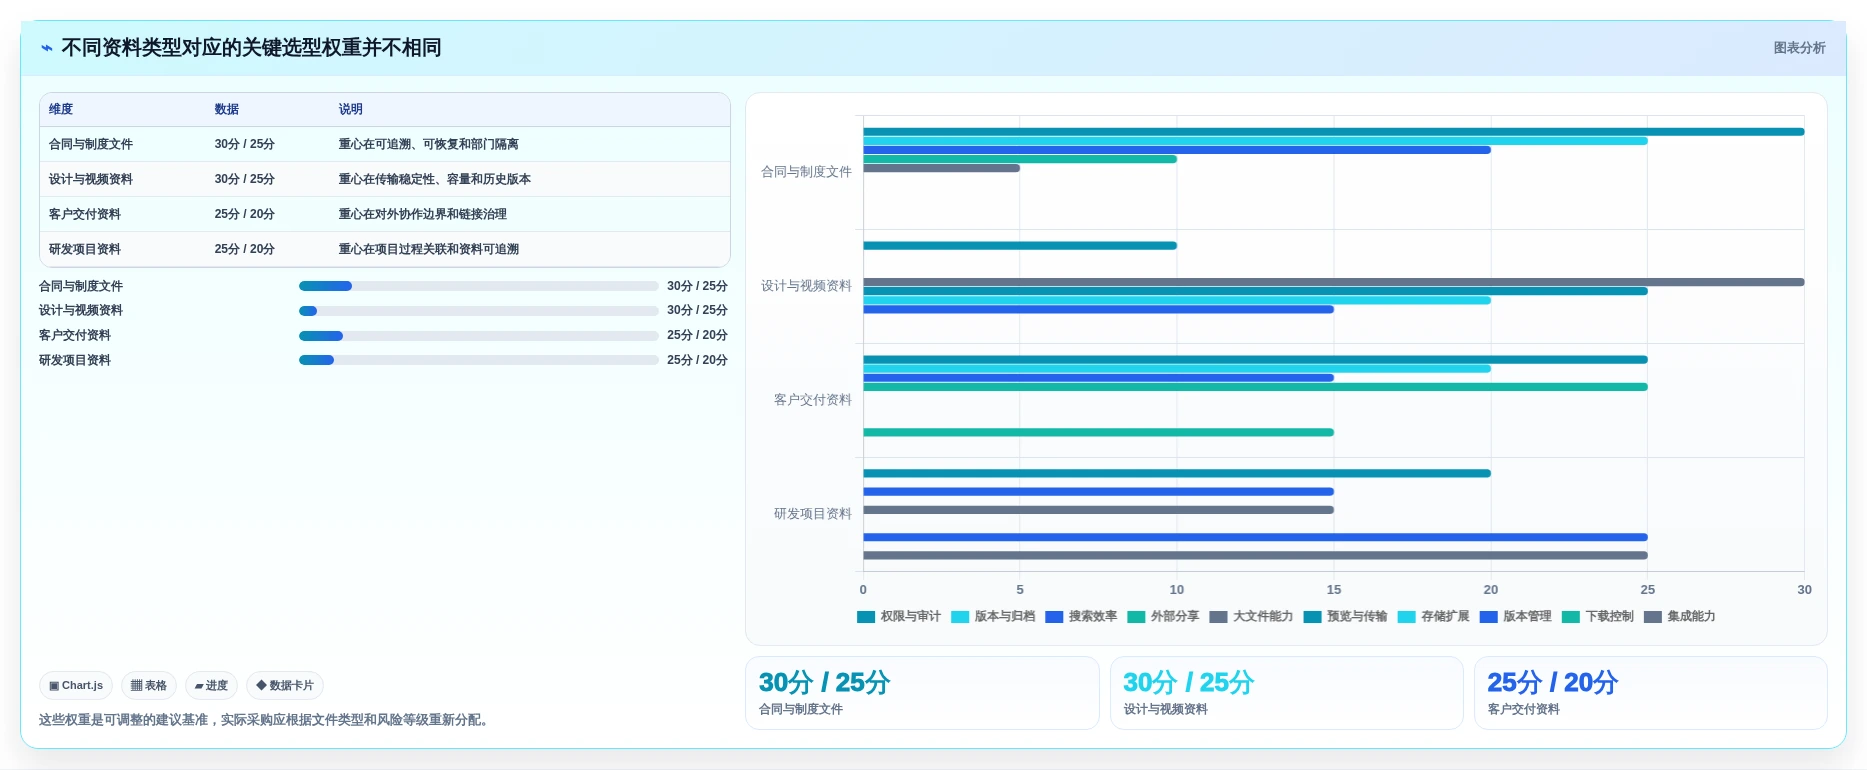The width and height of the screenshot is (1867, 770).
Task: Toggle the 预览与传输 legend item
Action: [x=1345, y=616]
